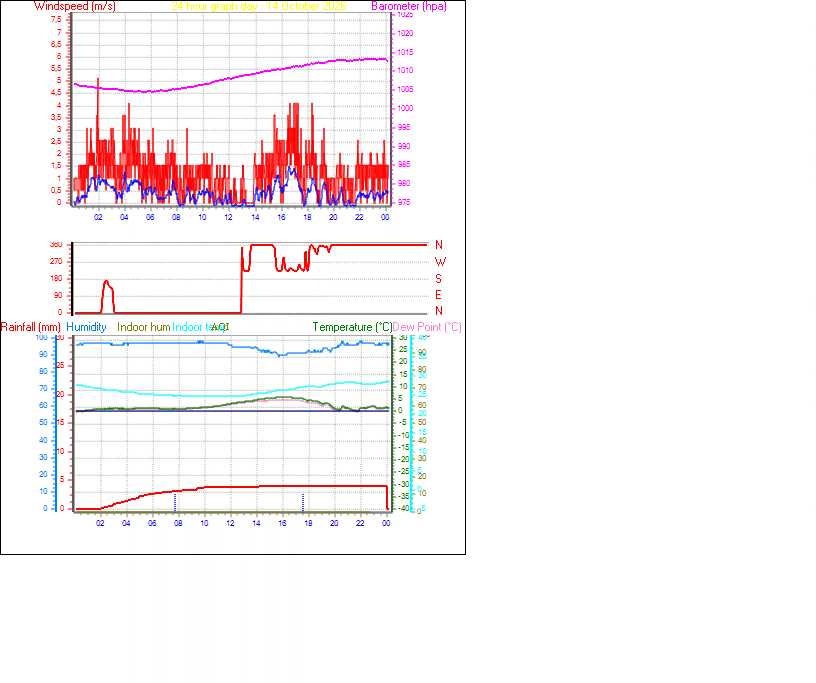
Task: Click the '1000' barometer axis value
Action: [x=405, y=108]
